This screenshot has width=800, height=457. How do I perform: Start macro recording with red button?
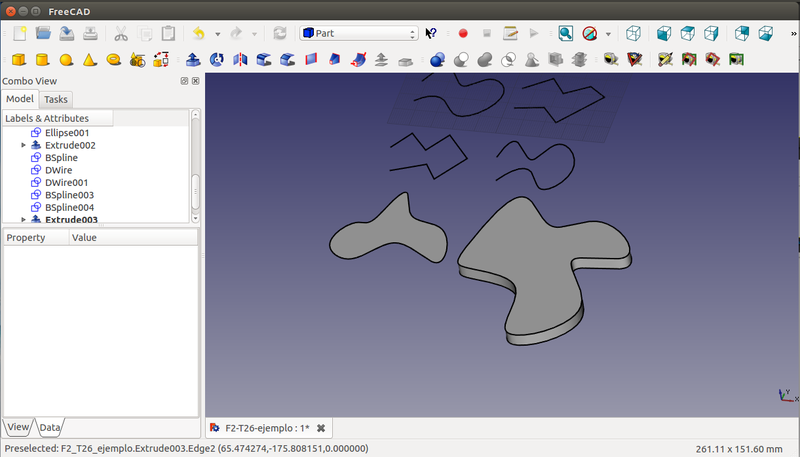tap(463, 33)
